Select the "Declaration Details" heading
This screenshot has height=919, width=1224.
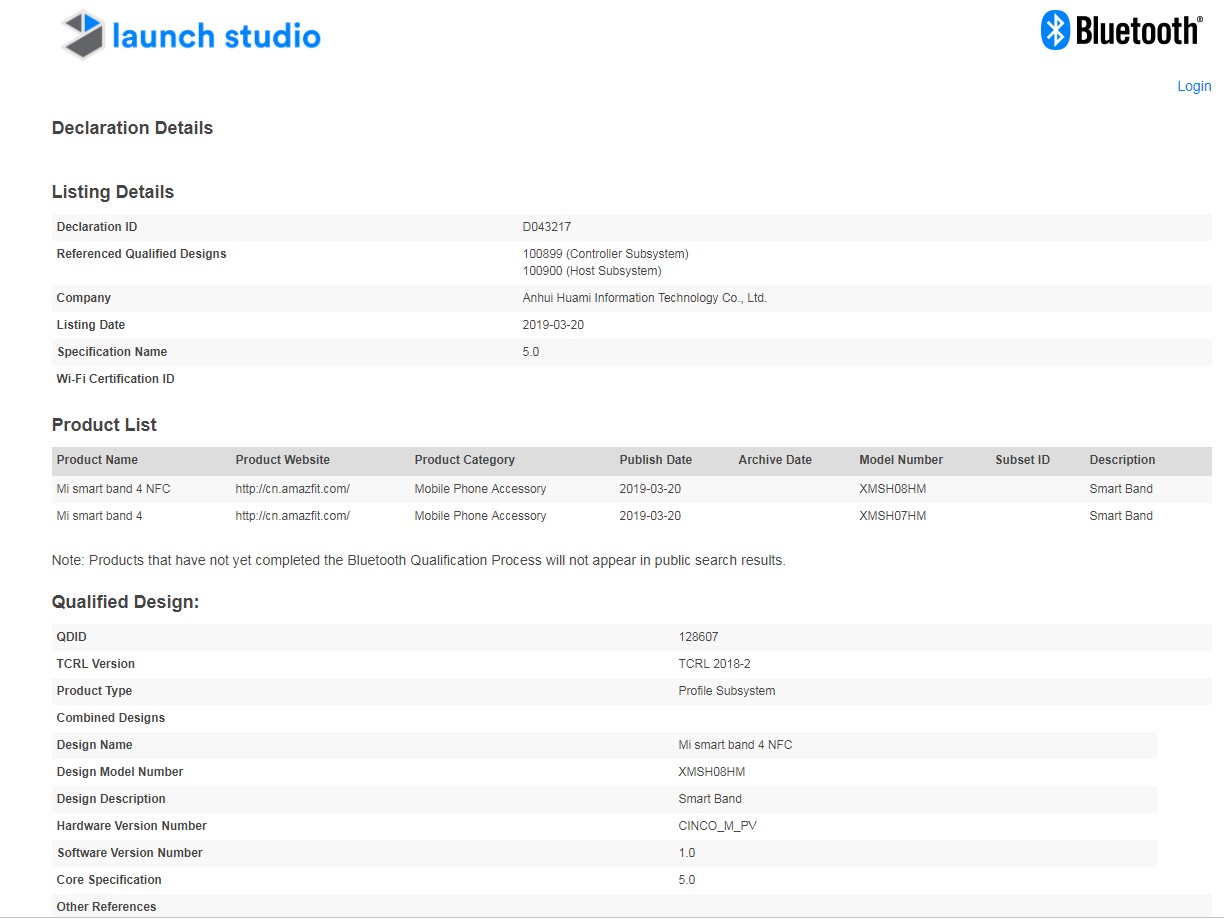point(132,128)
